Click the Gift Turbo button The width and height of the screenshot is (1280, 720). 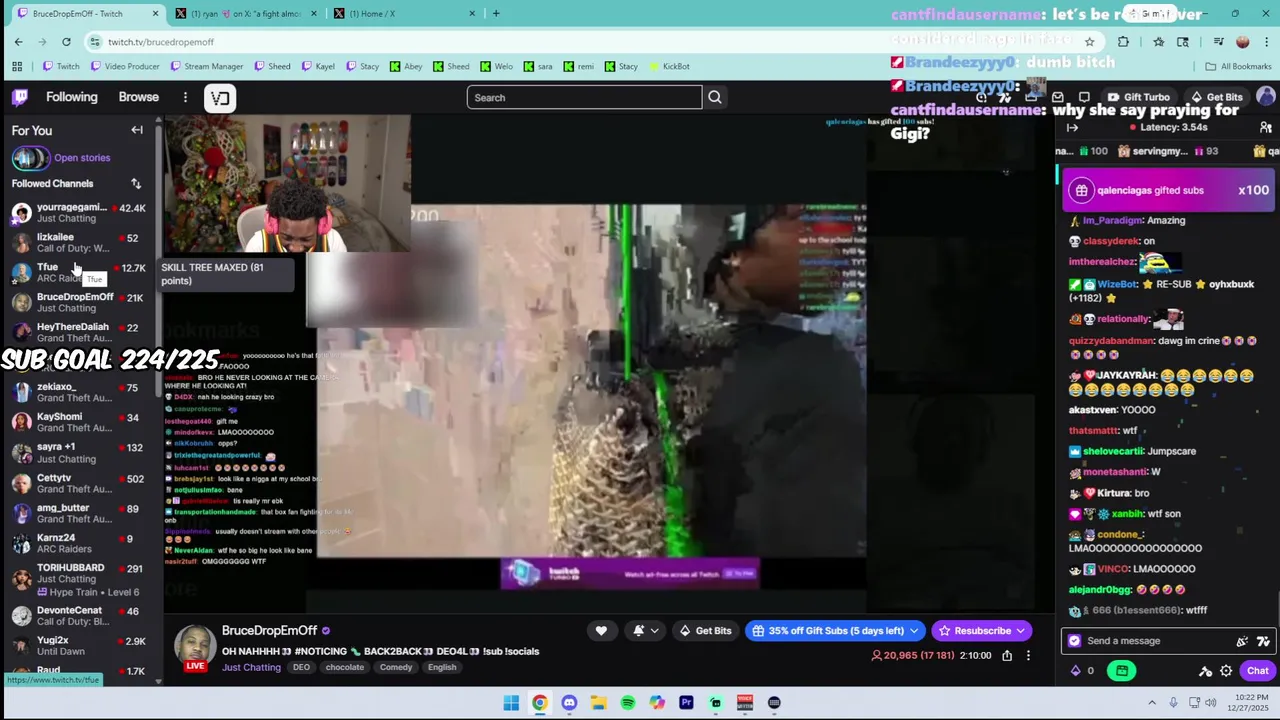click(x=1138, y=97)
